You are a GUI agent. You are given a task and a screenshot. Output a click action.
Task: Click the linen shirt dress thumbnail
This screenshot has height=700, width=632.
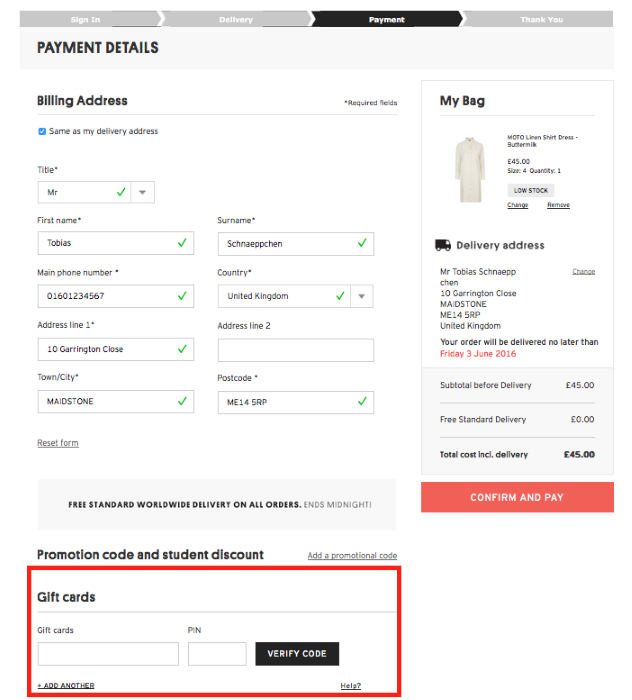(468, 171)
